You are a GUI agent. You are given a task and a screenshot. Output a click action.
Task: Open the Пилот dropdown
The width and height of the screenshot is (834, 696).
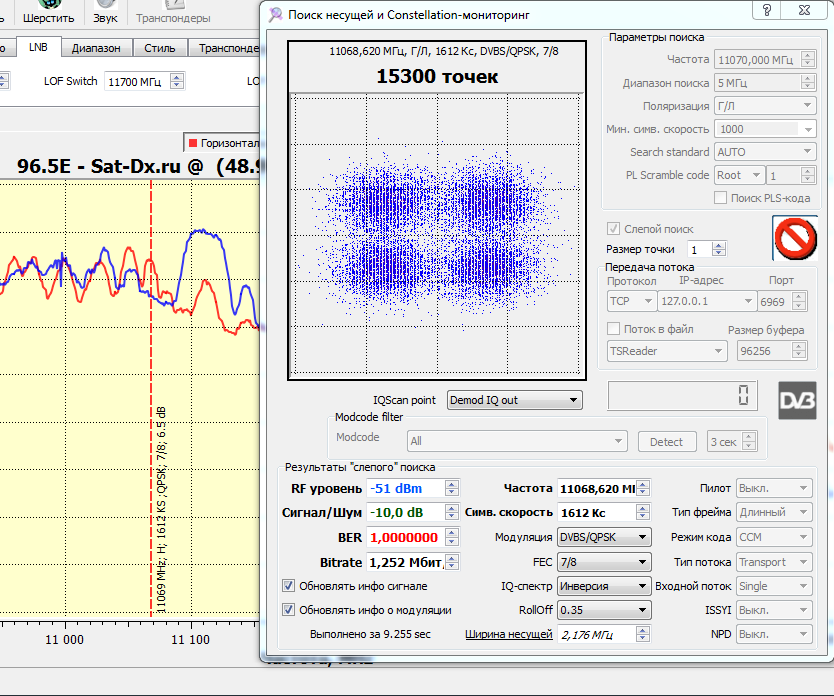pos(774,488)
